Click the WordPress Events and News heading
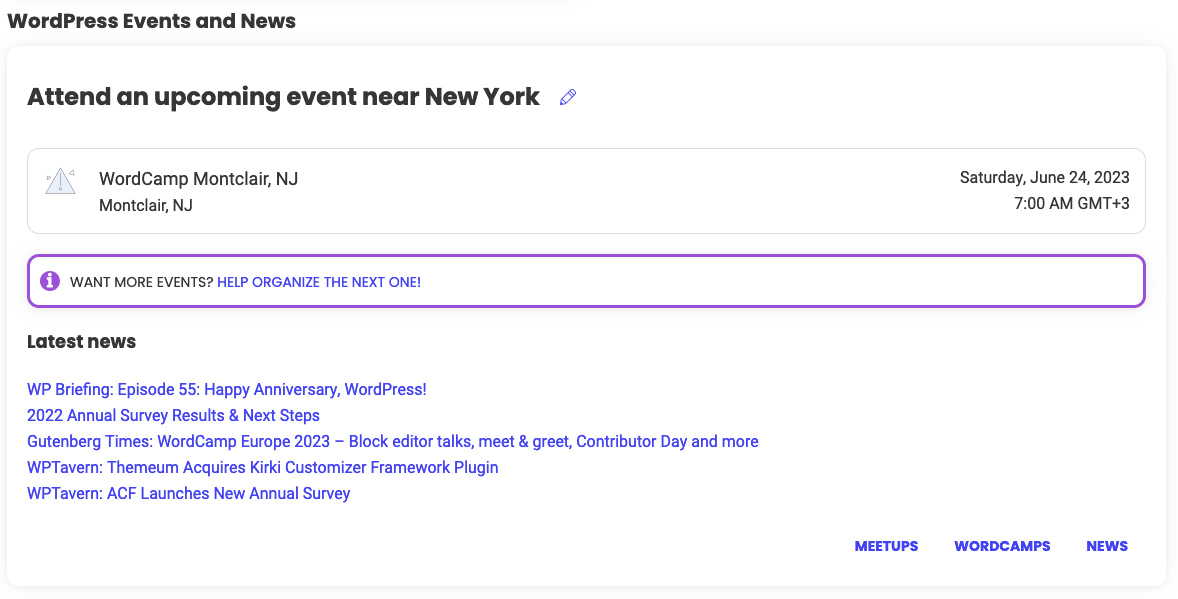Image resolution: width=1178 pixels, height=599 pixels. pyautogui.click(x=152, y=21)
